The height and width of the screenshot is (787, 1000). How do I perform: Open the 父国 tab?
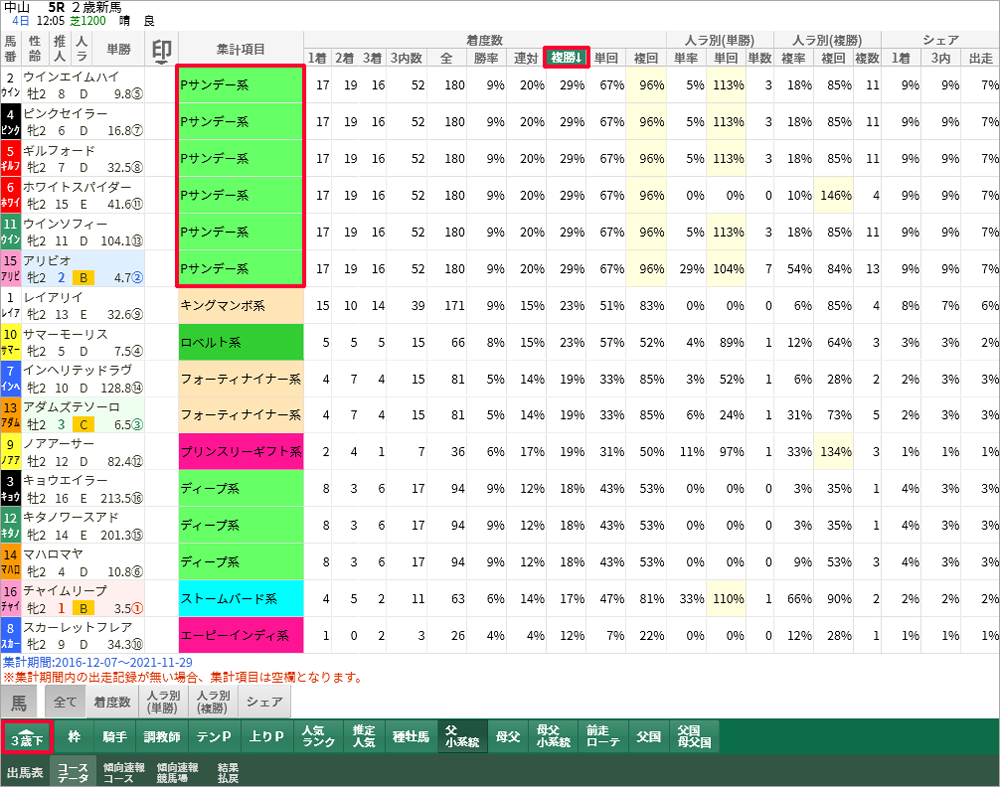coord(648,737)
